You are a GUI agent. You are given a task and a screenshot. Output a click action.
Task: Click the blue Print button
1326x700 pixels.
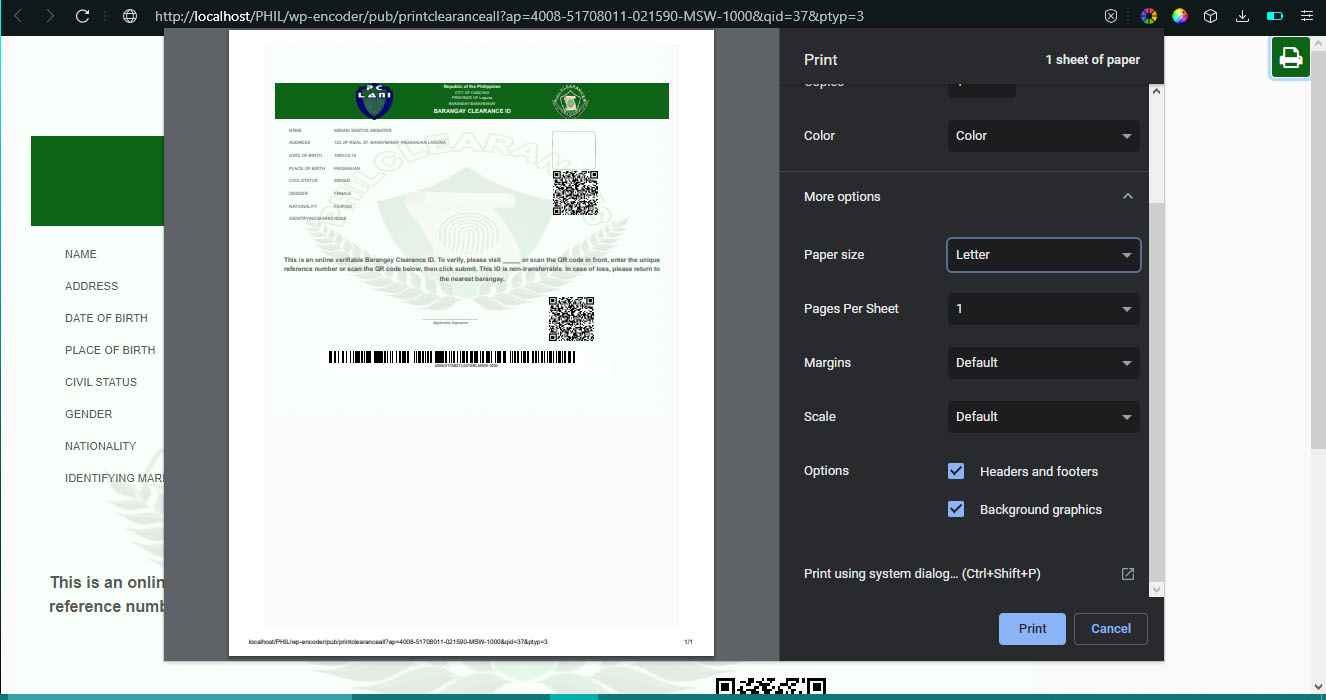pos(1032,629)
